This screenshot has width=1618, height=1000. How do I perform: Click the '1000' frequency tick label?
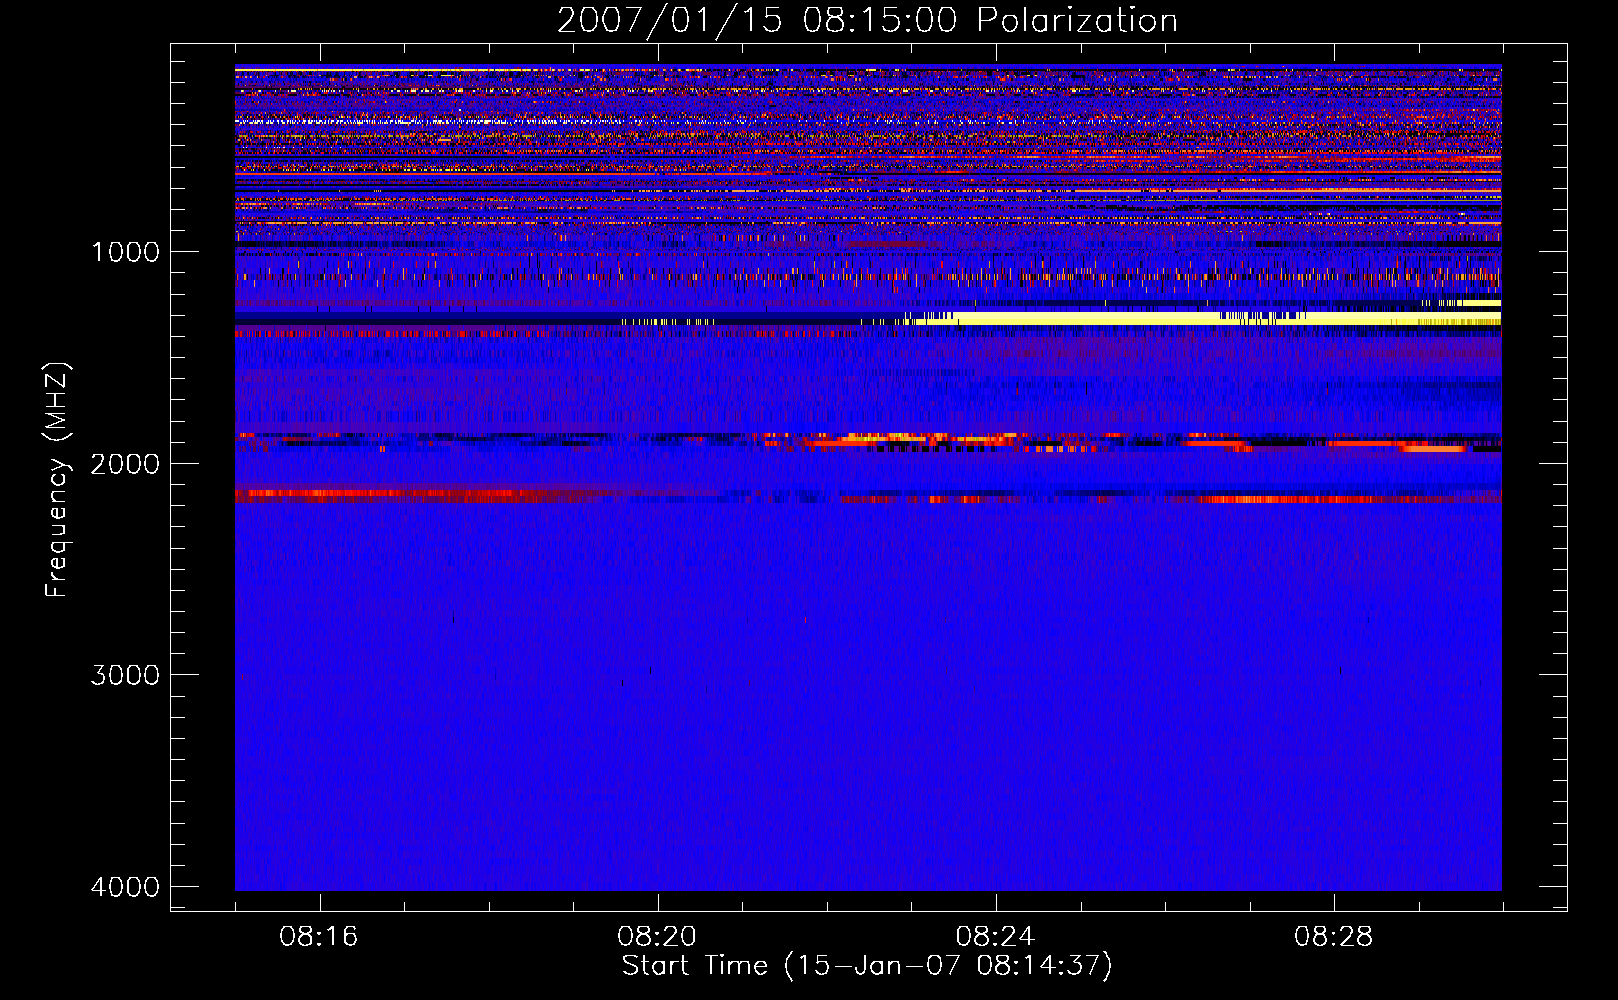point(125,251)
